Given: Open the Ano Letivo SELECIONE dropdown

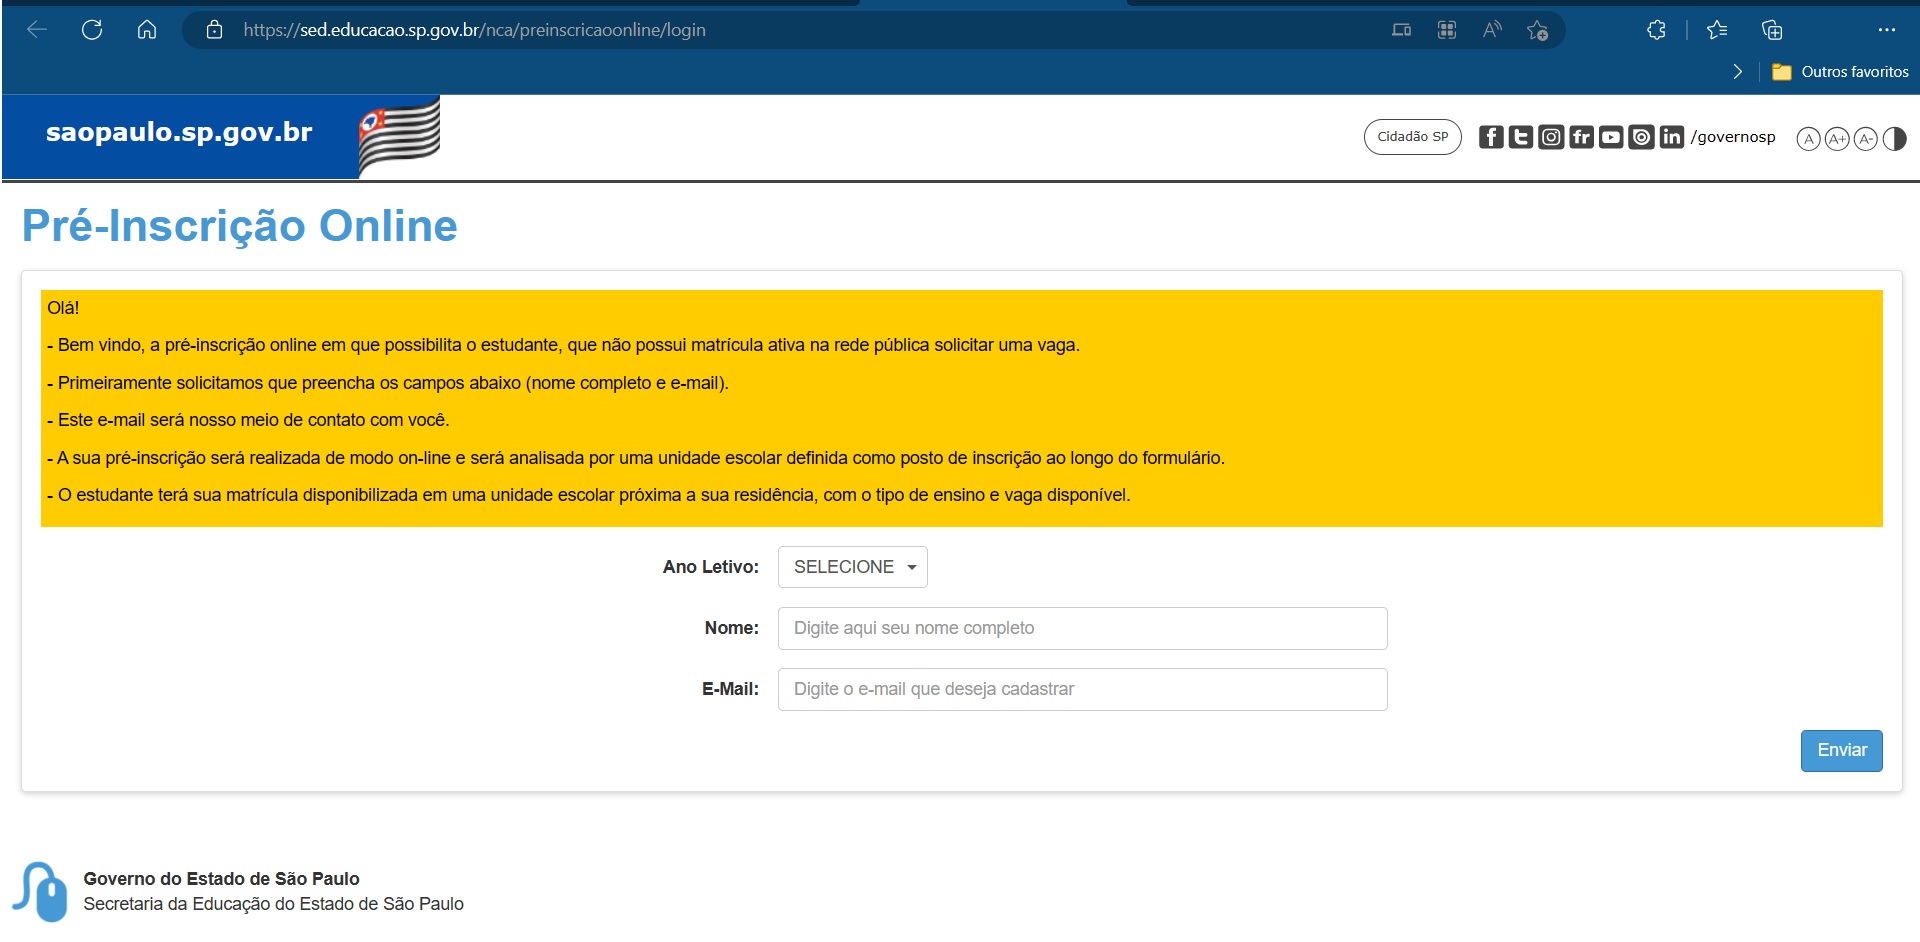Looking at the screenshot, I should (x=853, y=567).
